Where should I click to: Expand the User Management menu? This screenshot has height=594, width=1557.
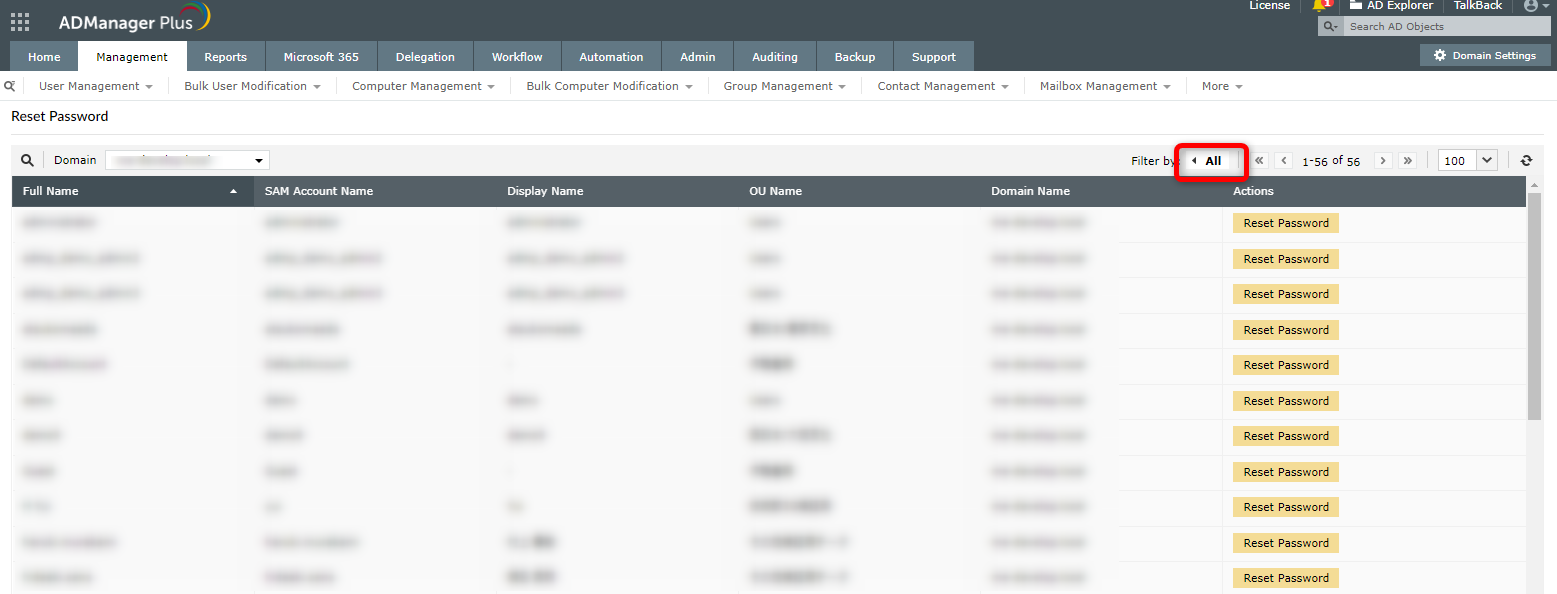96,86
